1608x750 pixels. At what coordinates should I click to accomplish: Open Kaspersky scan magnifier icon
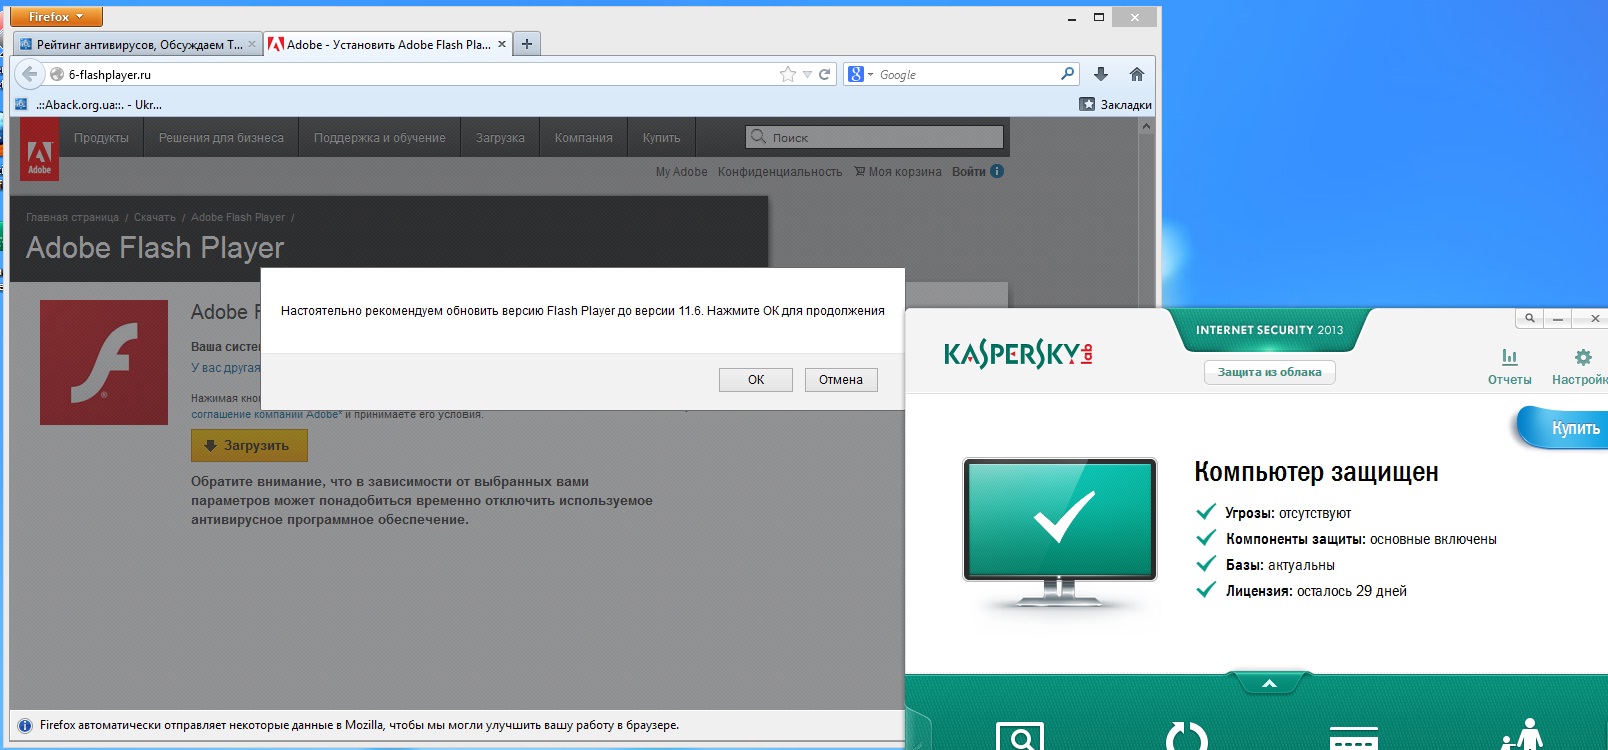click(x=1020, y=736)
